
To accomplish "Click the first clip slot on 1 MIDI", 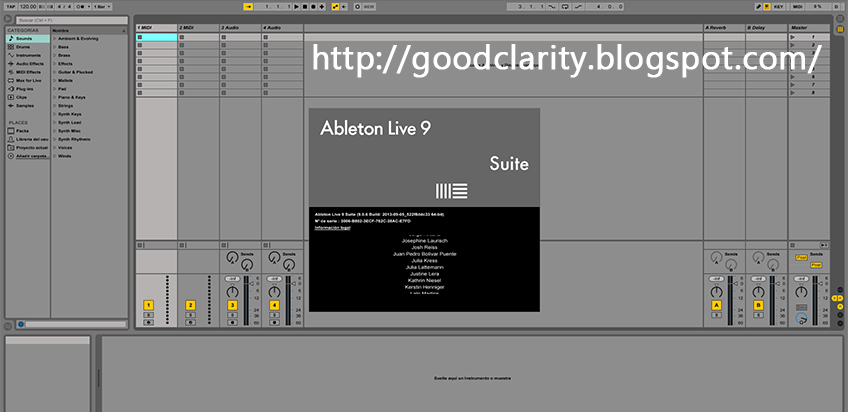I will click(x=156, y=37).
